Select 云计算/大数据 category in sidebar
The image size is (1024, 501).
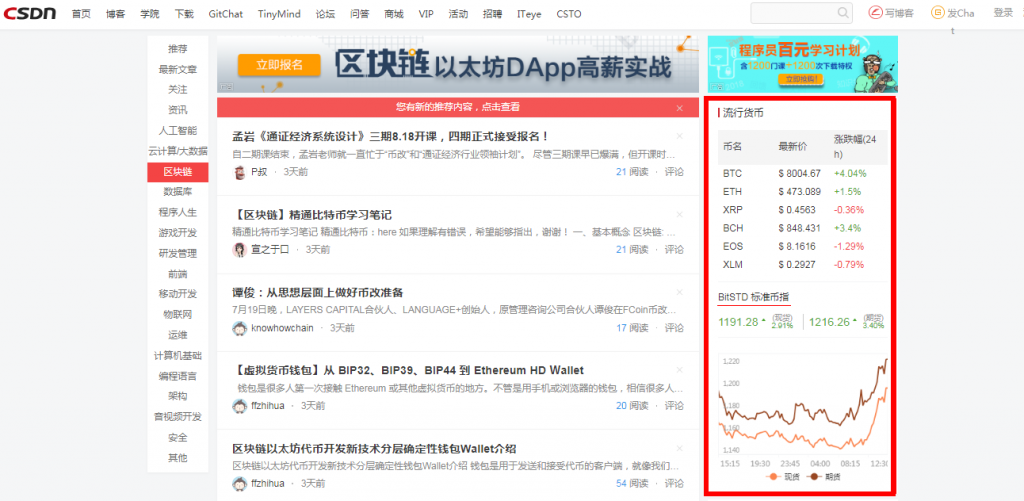(178, 151)
